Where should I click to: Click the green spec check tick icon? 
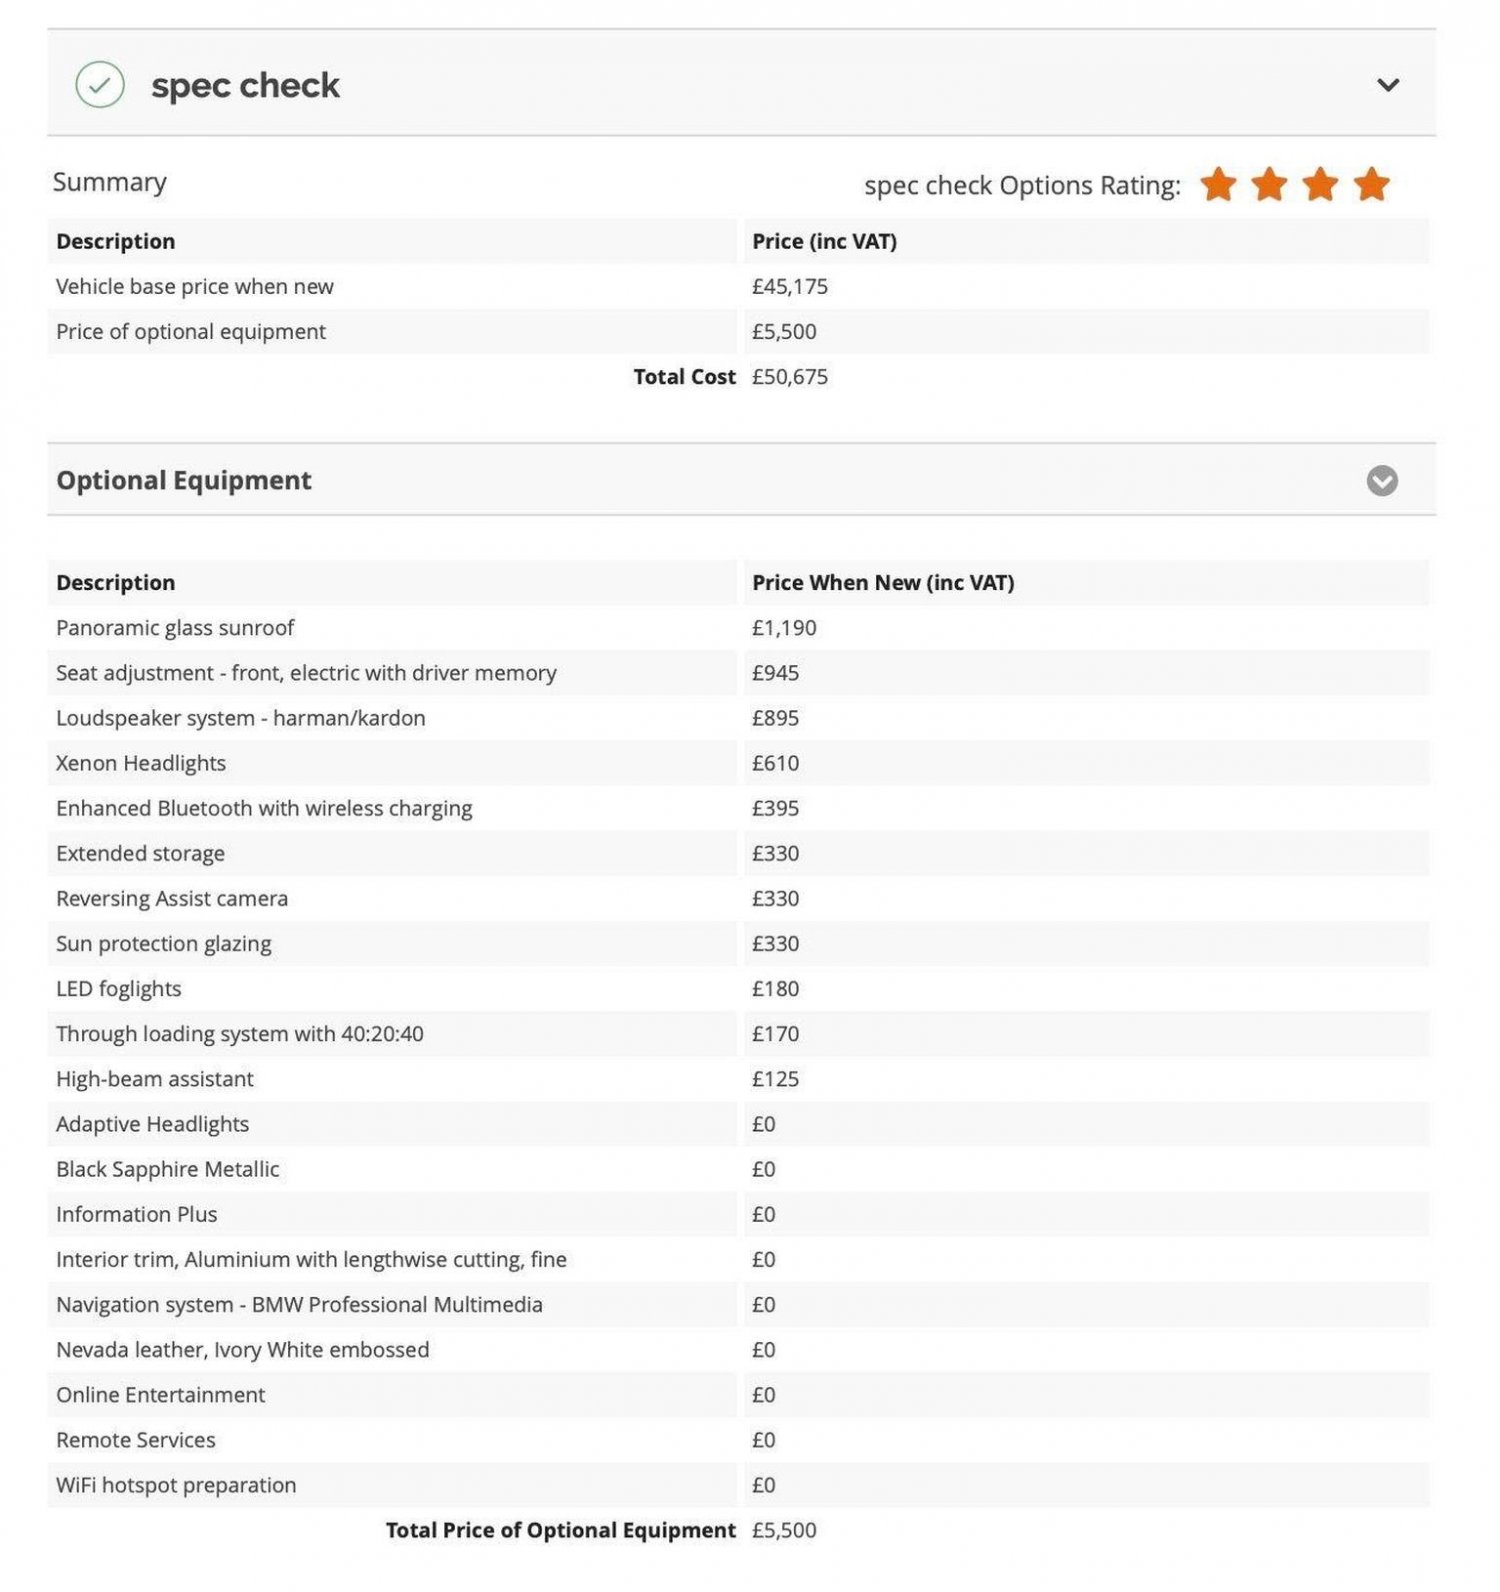tap(100, 85)
